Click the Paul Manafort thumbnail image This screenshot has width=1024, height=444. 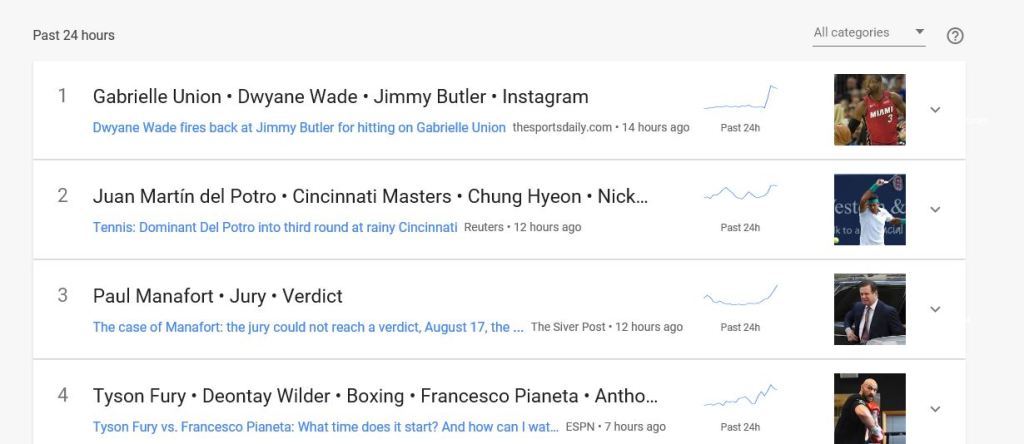869,309
